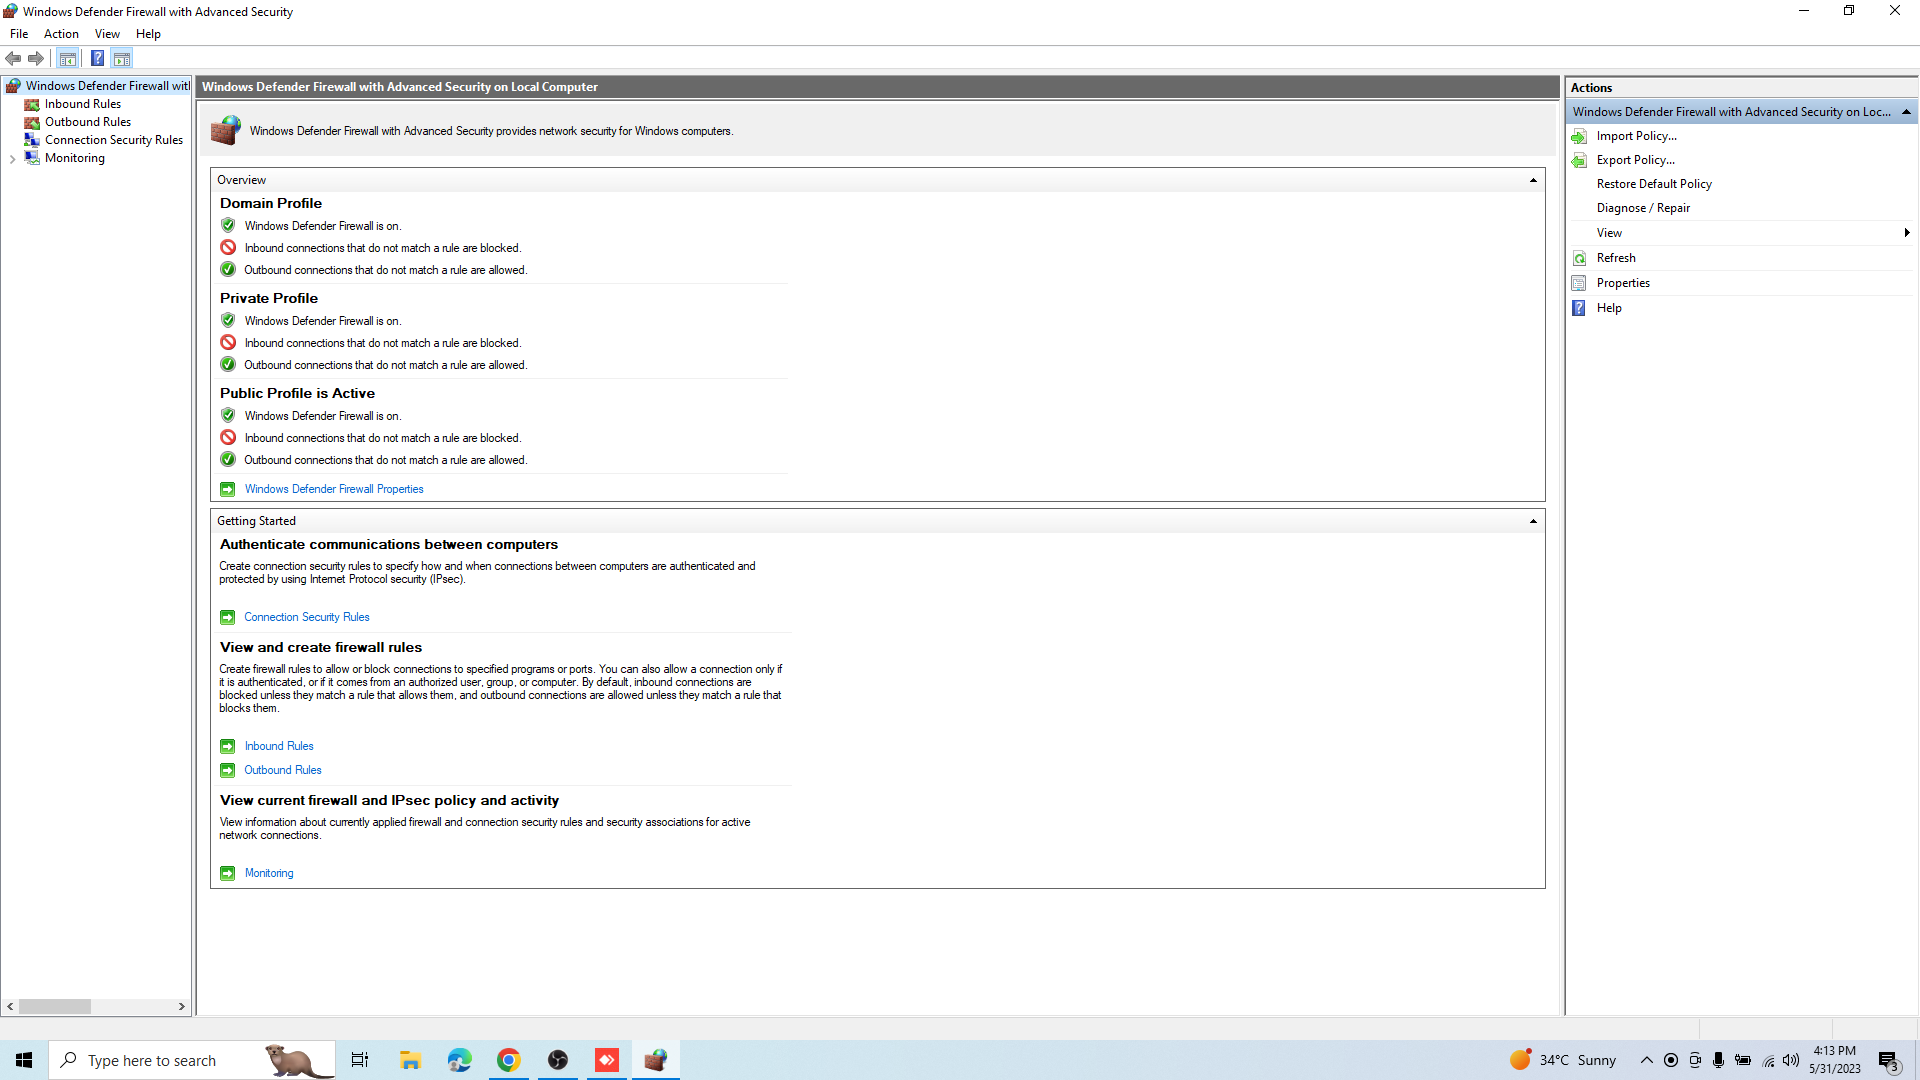This screenshot has height=1080, width=1920.
Task: Show hidden system tray icons
Action: tap(1646, 1060)
